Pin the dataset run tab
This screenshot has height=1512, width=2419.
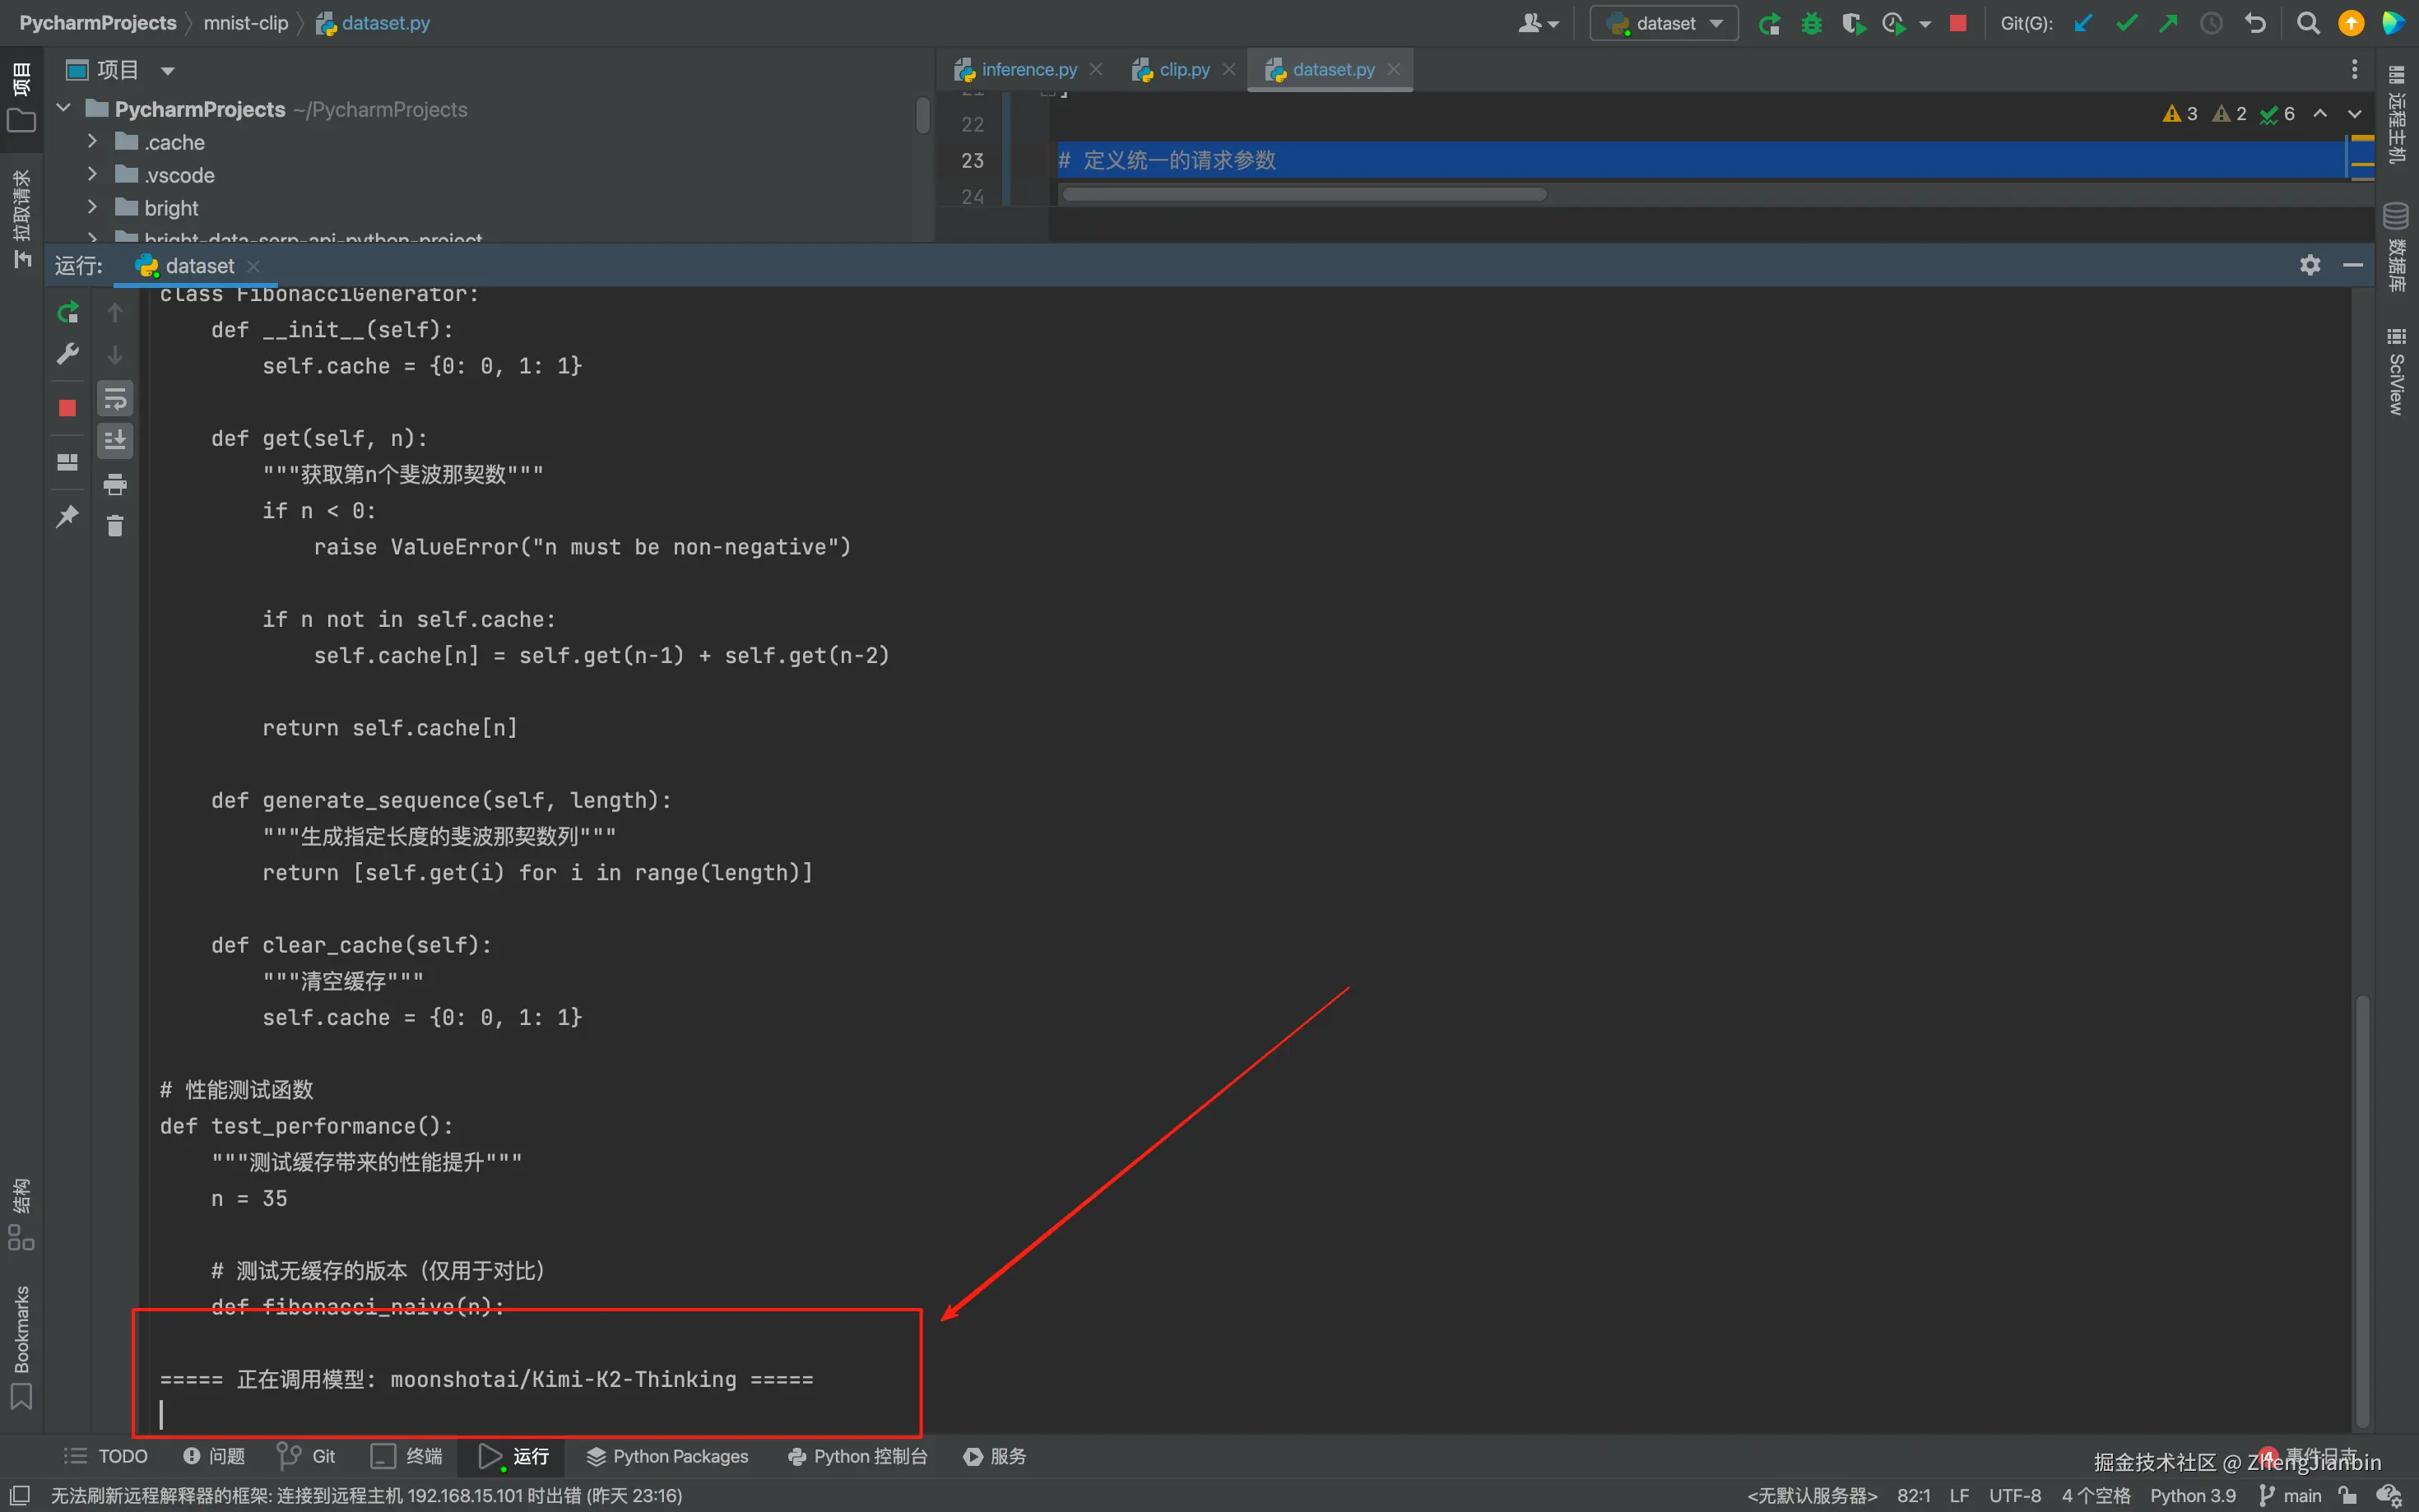pyautogui.click(x=67, y=516)
